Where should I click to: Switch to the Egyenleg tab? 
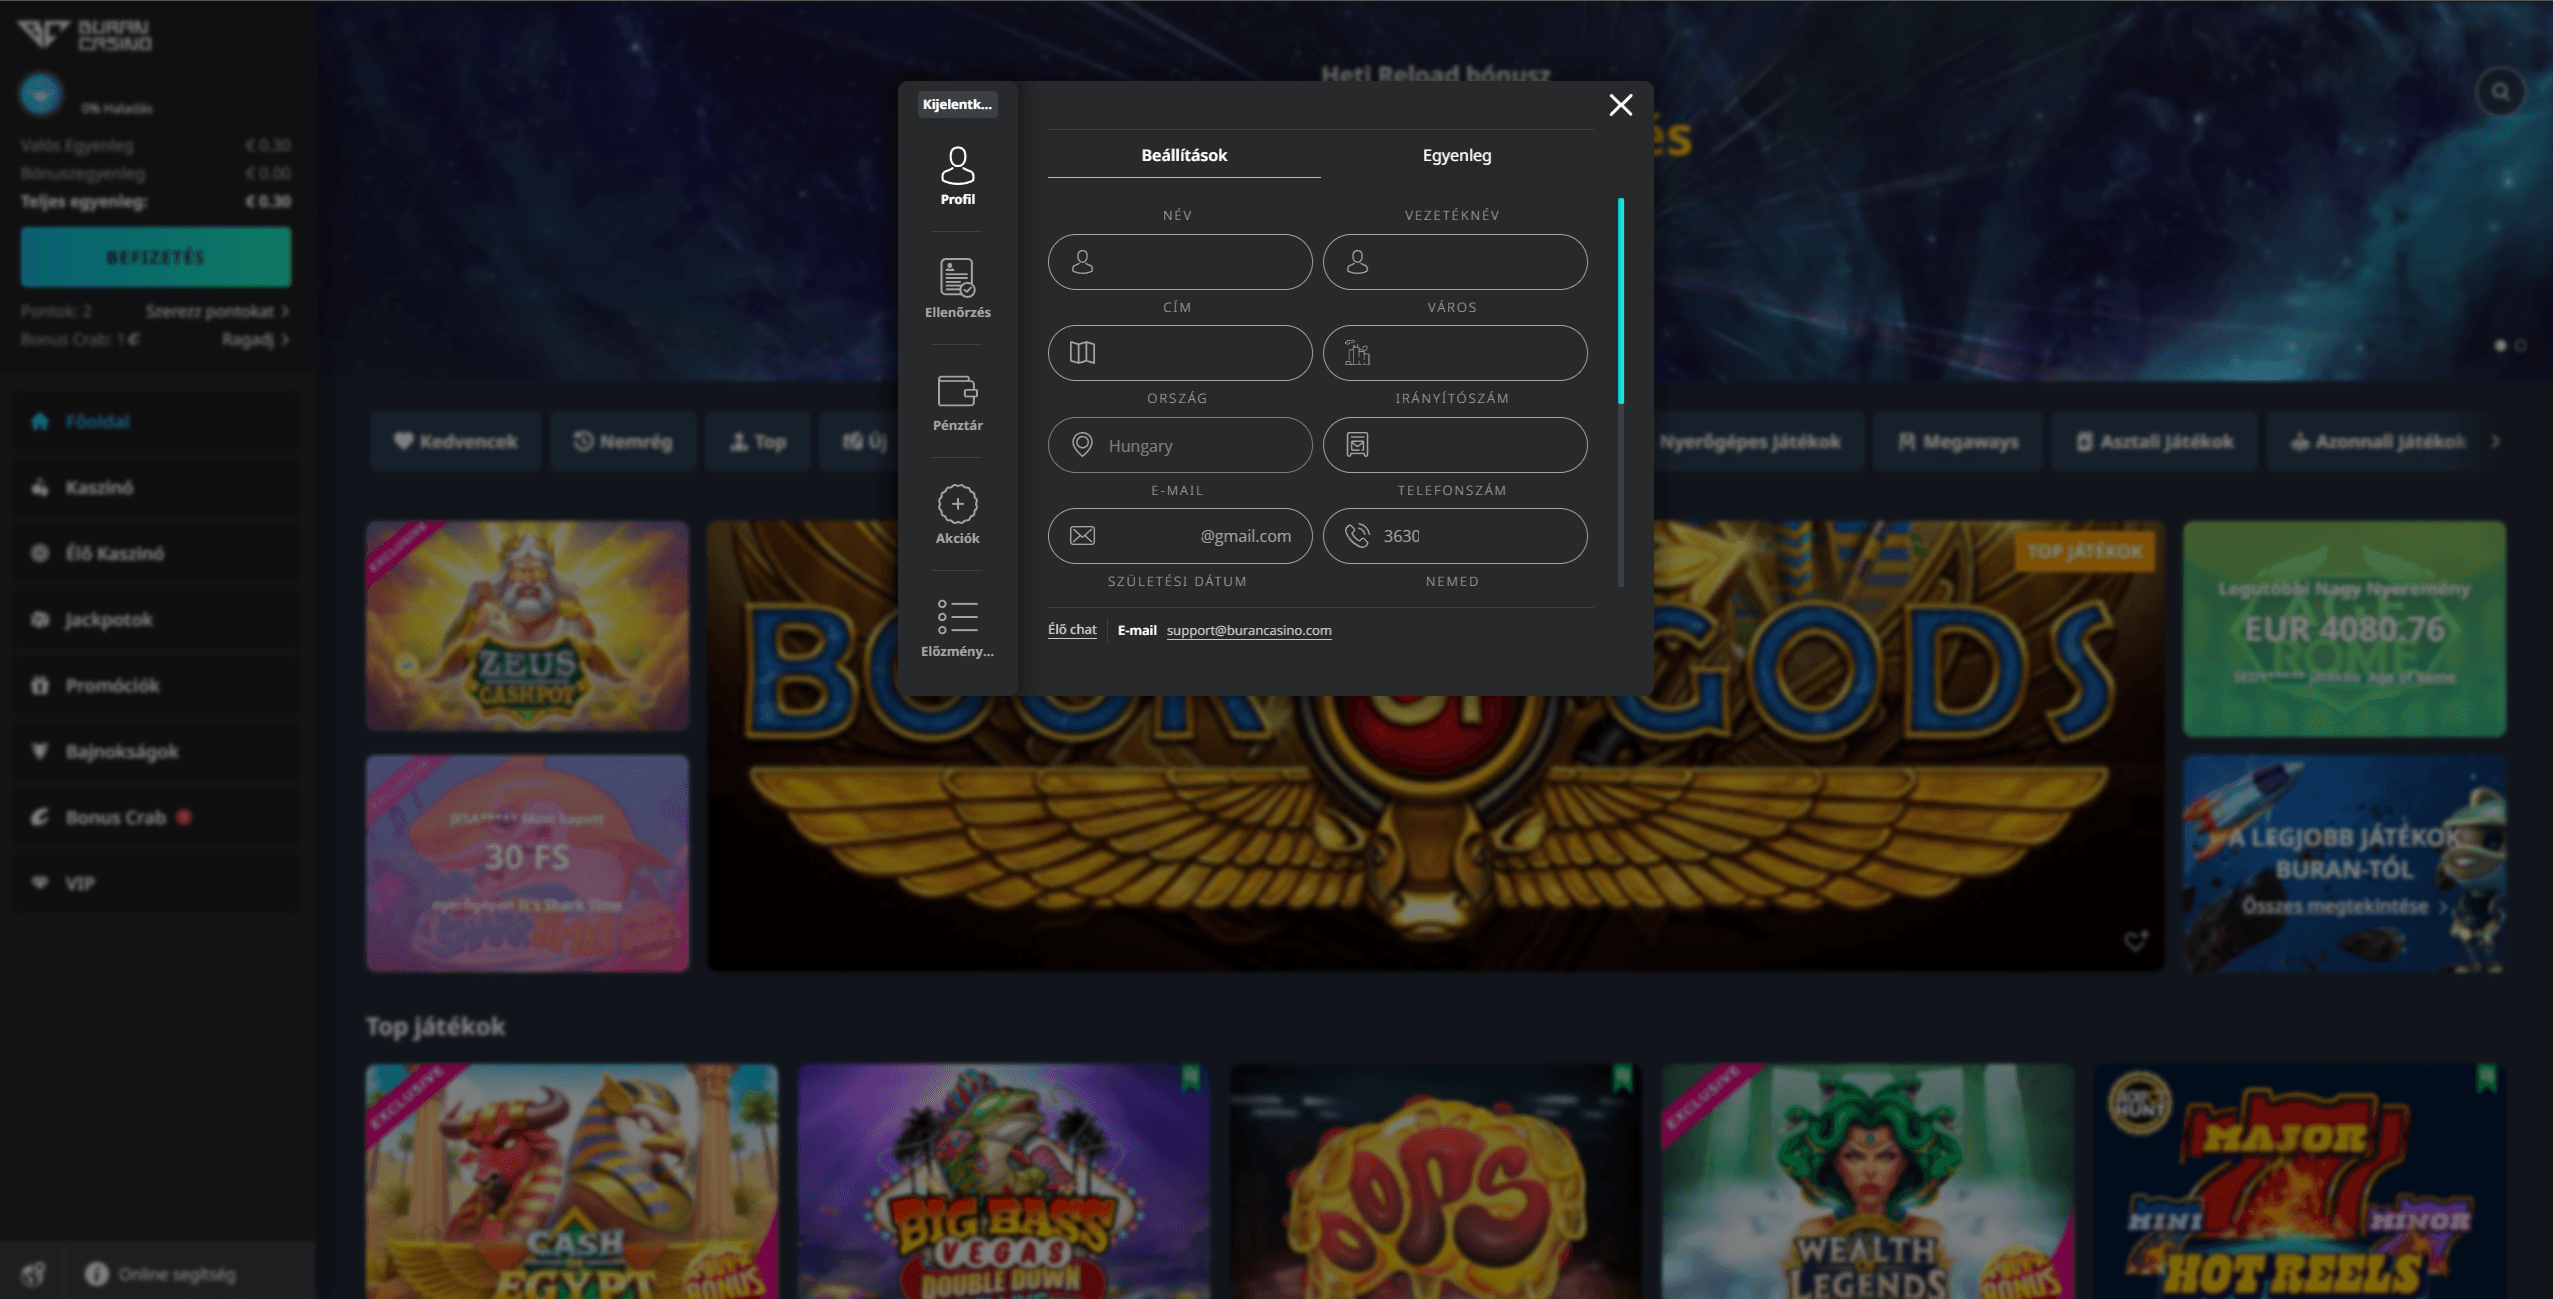1456,155
